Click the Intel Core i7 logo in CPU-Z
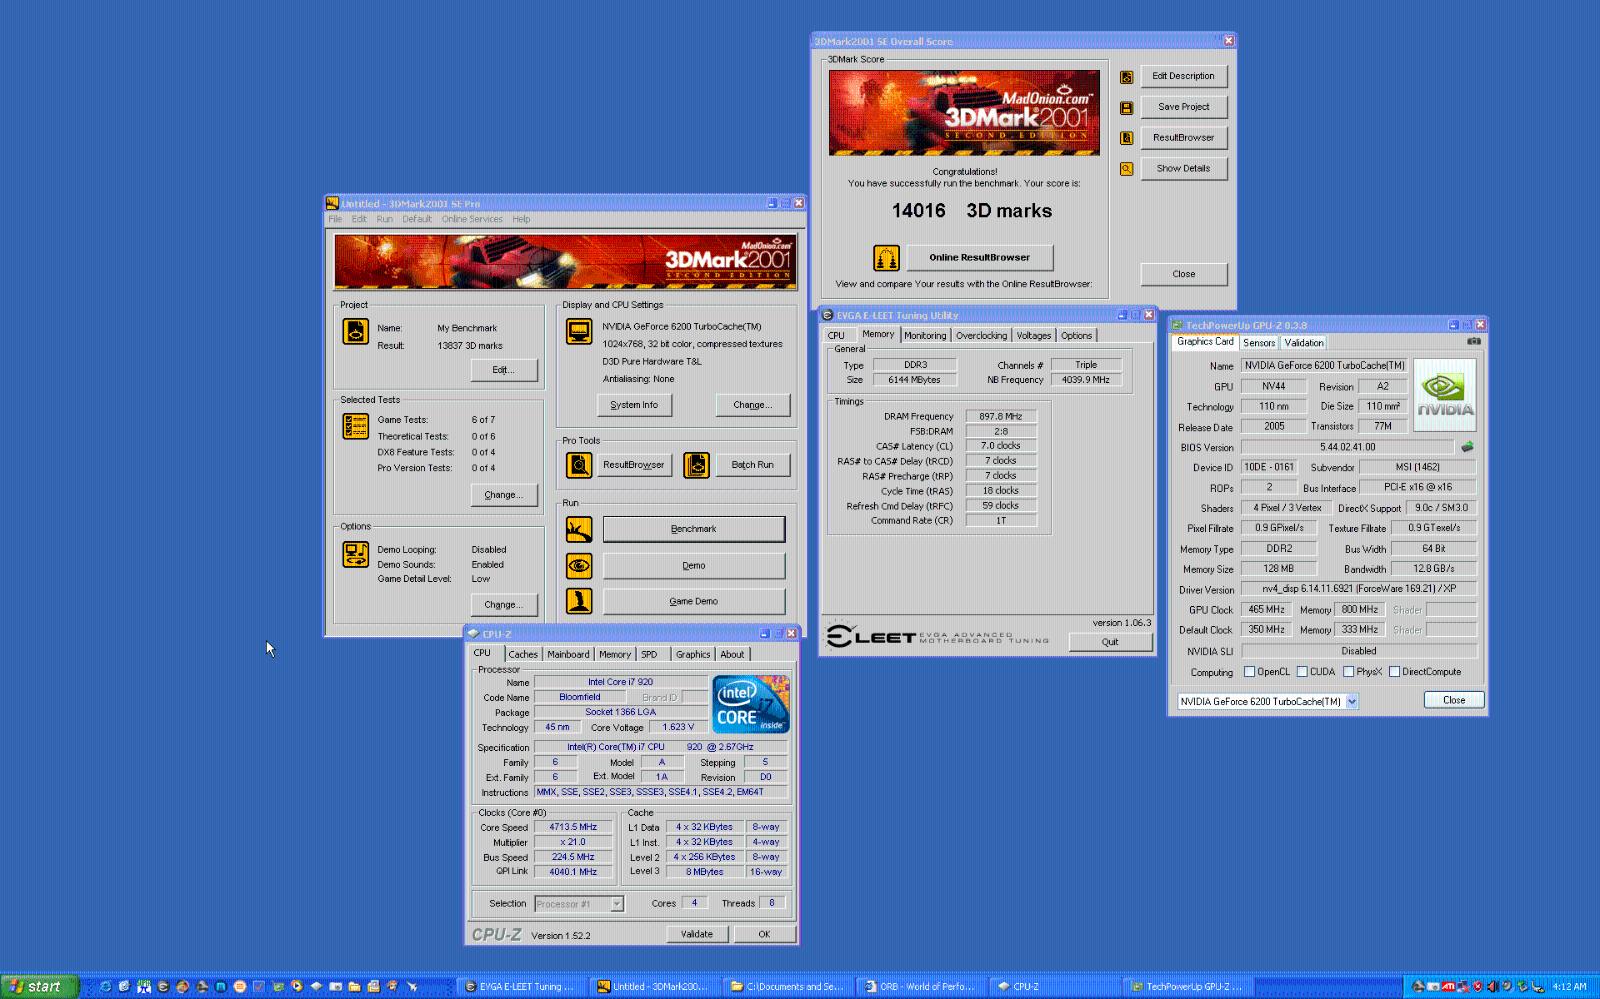Image resolution: width=1600 pixels, height=999 pixels. (x=751, y=704)
